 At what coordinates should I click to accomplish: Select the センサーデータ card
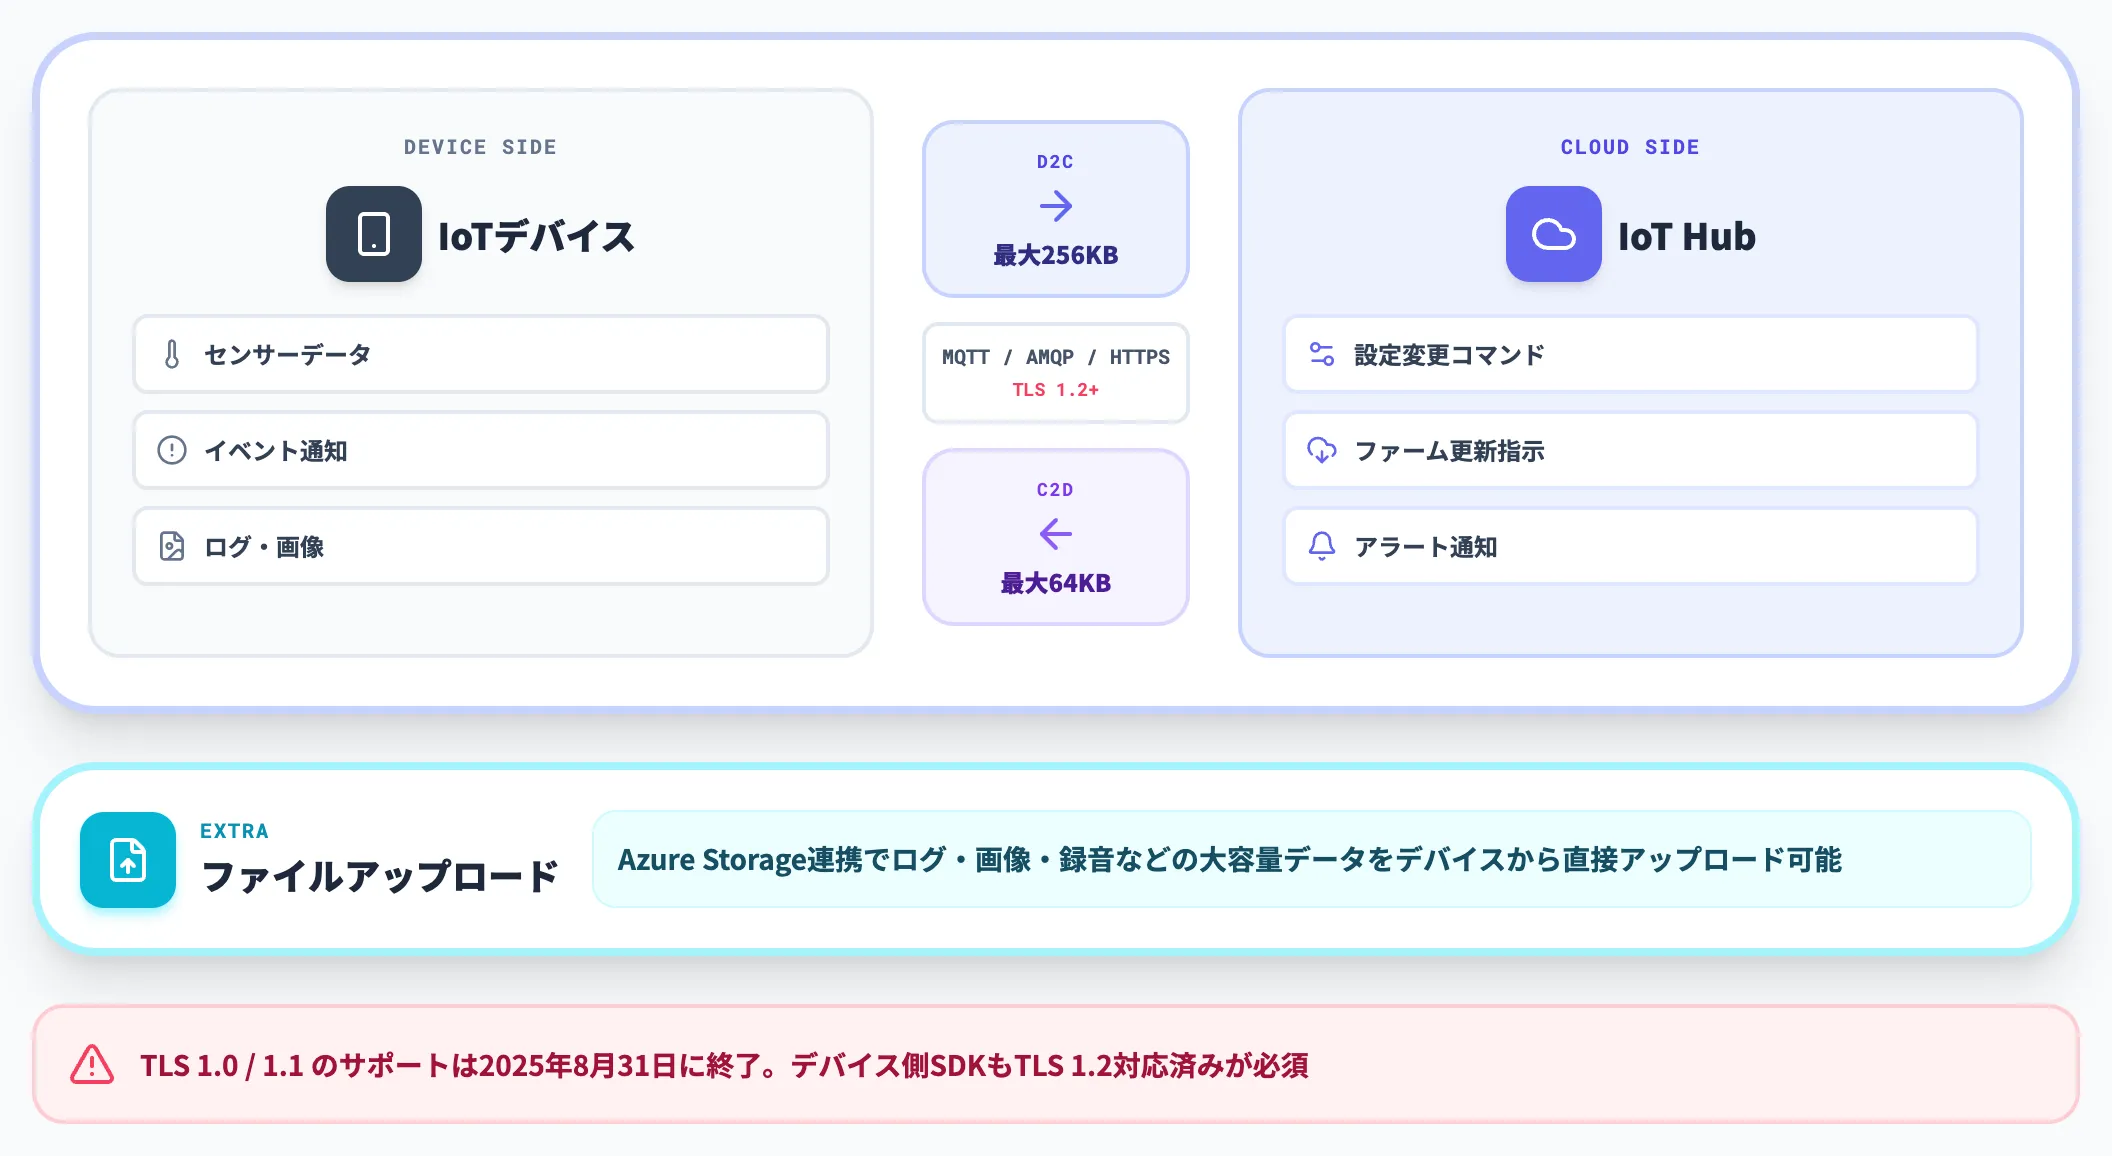(x=481, y=354)
